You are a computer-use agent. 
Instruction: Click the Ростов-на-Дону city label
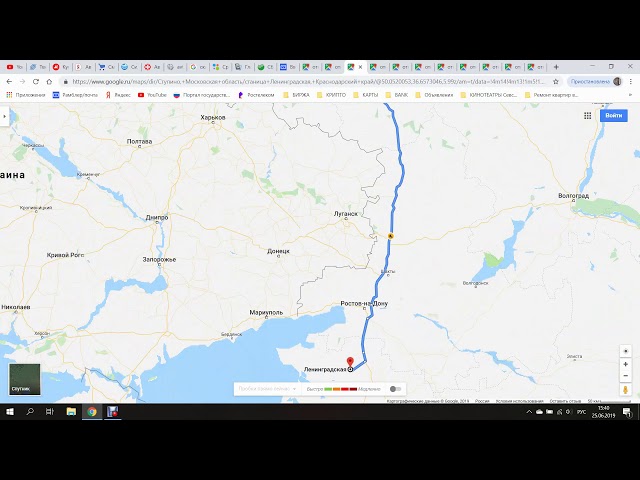click(x=364, y=303)
